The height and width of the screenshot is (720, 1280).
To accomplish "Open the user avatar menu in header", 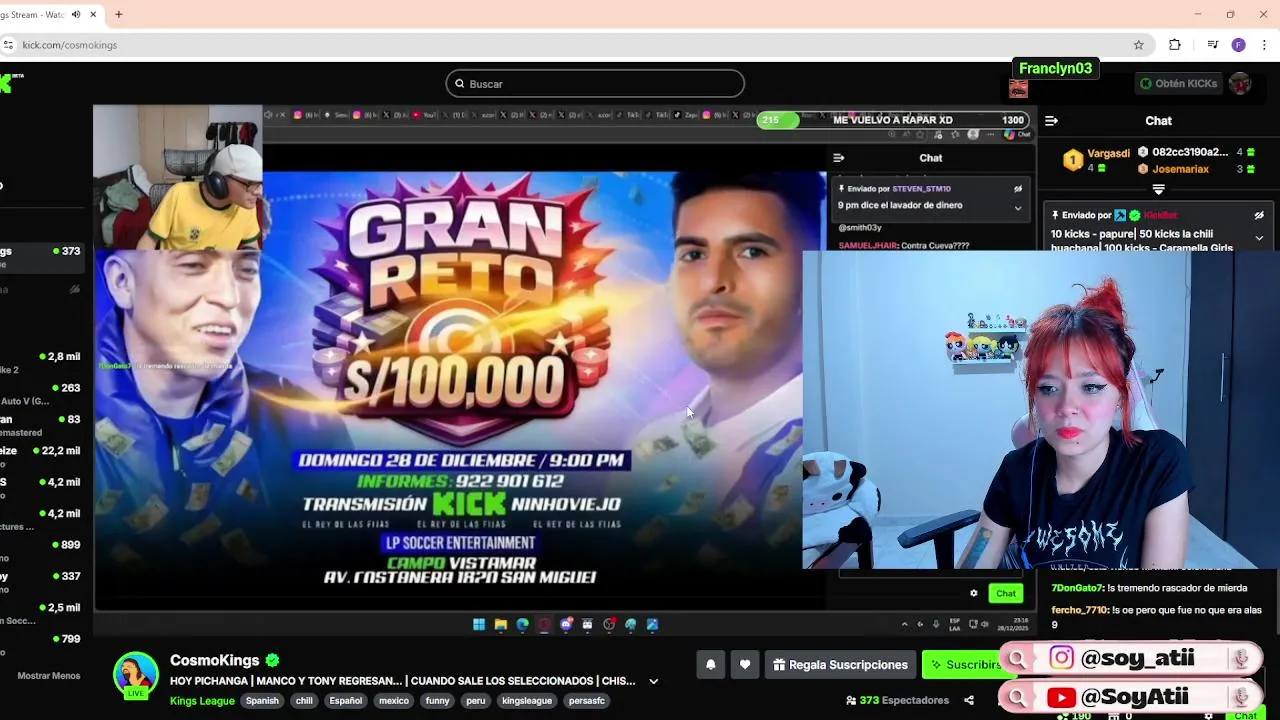I will pos(1240,83).
